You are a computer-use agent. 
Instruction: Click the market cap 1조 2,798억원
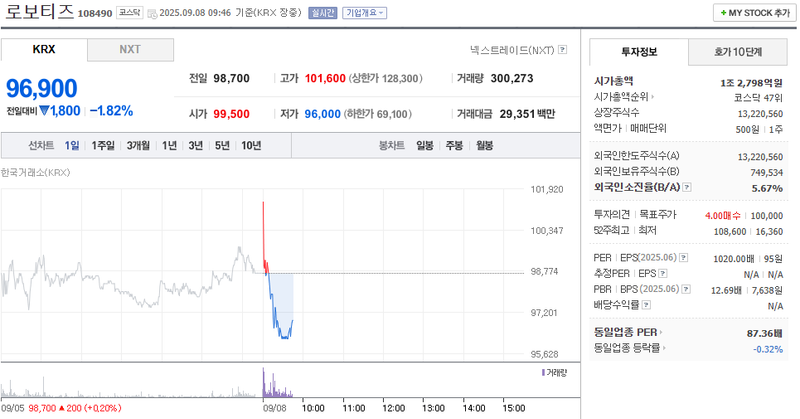(x=751, y=83)
